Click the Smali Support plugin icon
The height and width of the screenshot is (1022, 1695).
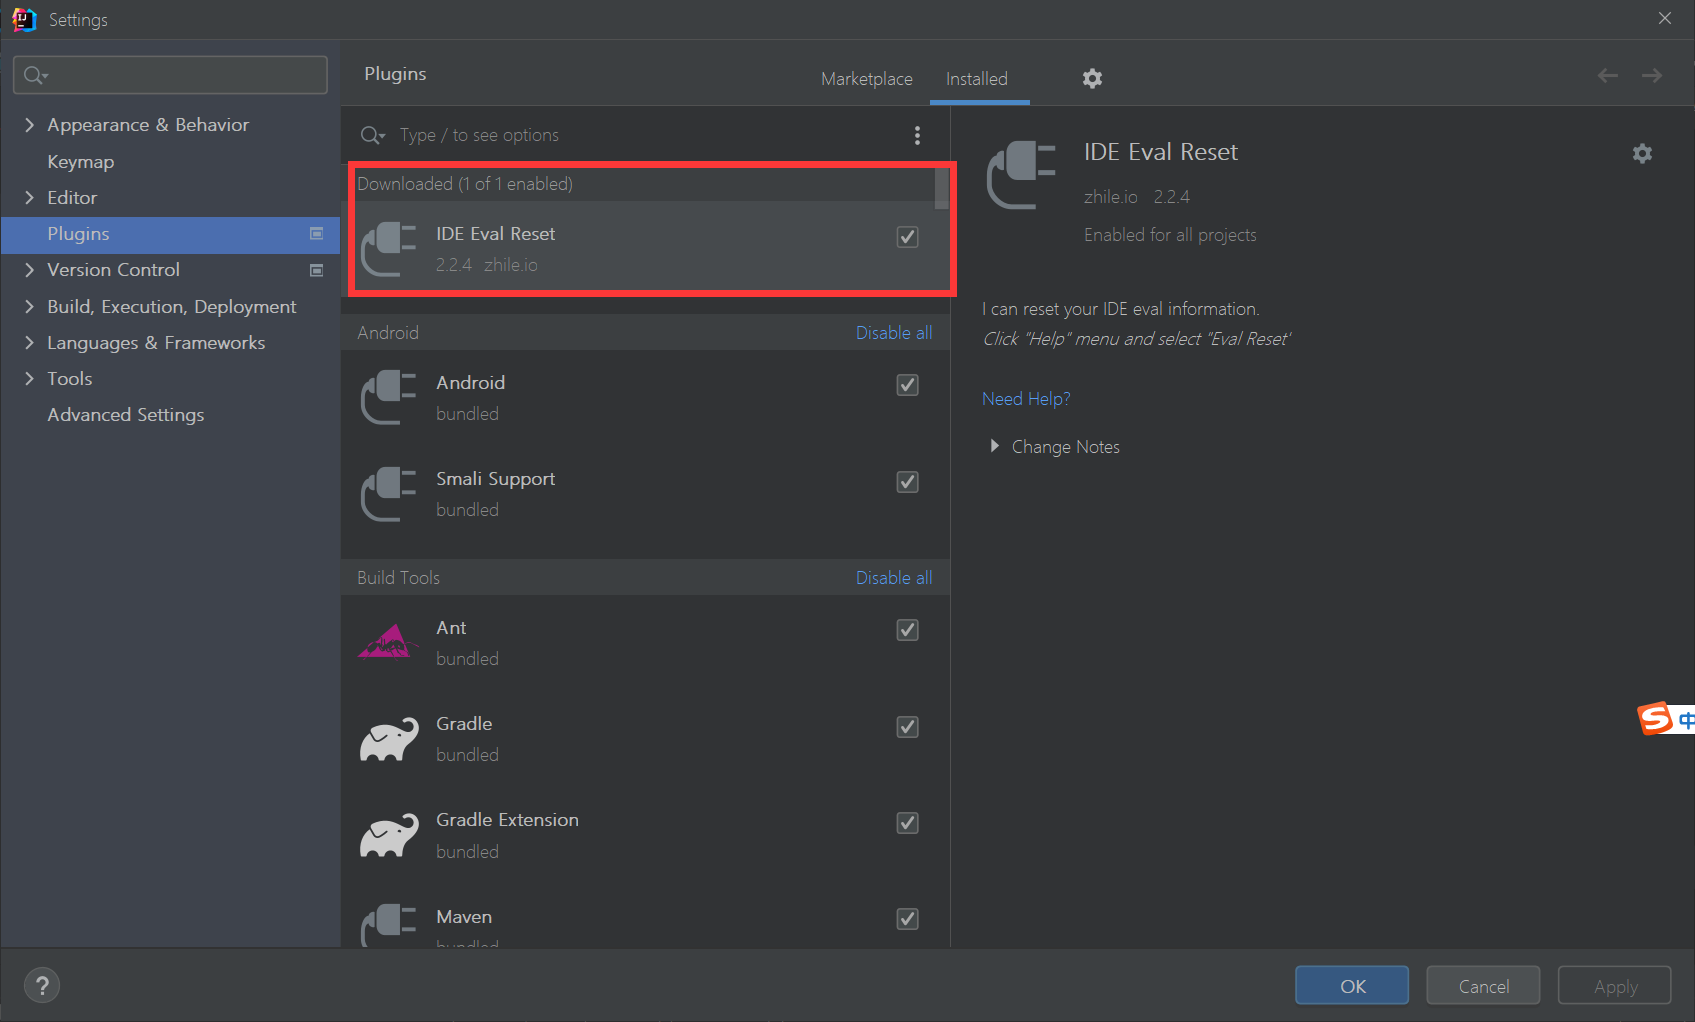coord(389,494)
